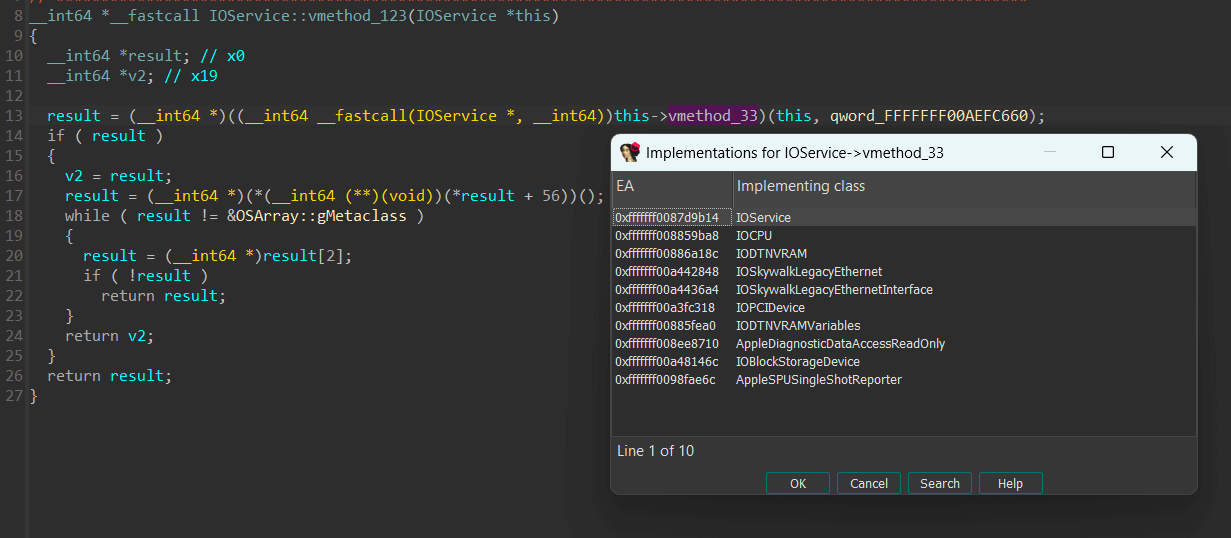The image size is (1231, 538).
Task: Click address 0xfffffff00a4436a4
Action: [667, 289]
